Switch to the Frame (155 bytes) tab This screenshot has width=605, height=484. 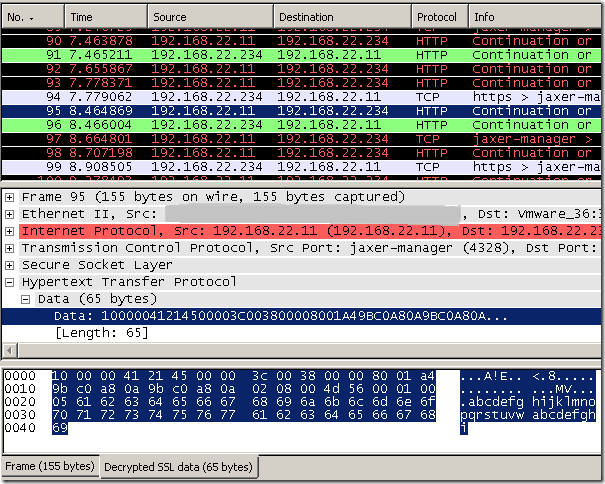pos(50,466)
